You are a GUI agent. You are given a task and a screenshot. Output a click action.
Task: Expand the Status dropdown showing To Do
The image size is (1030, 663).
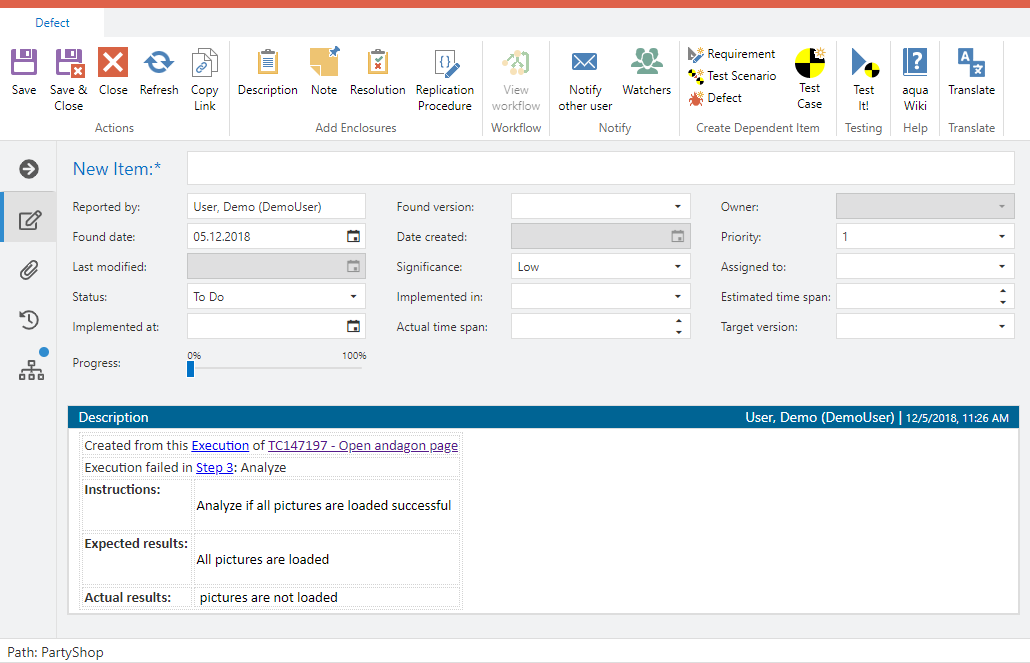coord(353,297)
